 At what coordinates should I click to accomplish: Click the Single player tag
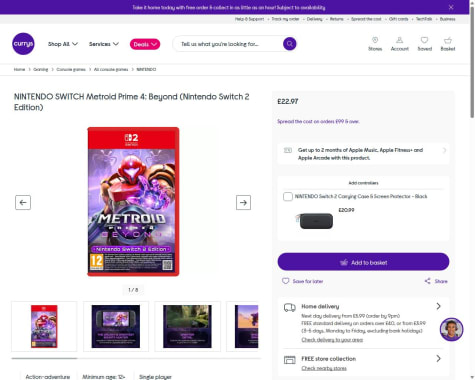[155, 377]
